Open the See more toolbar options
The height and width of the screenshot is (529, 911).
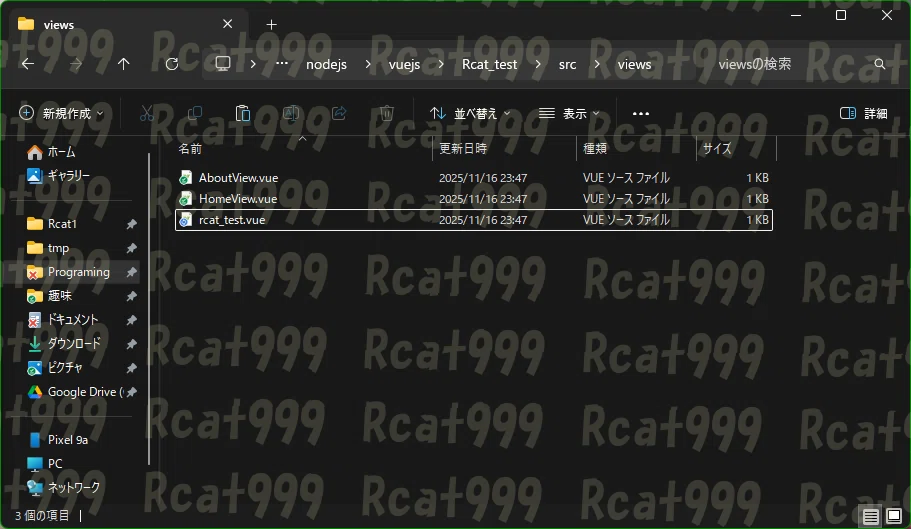(x=640, y=114)
